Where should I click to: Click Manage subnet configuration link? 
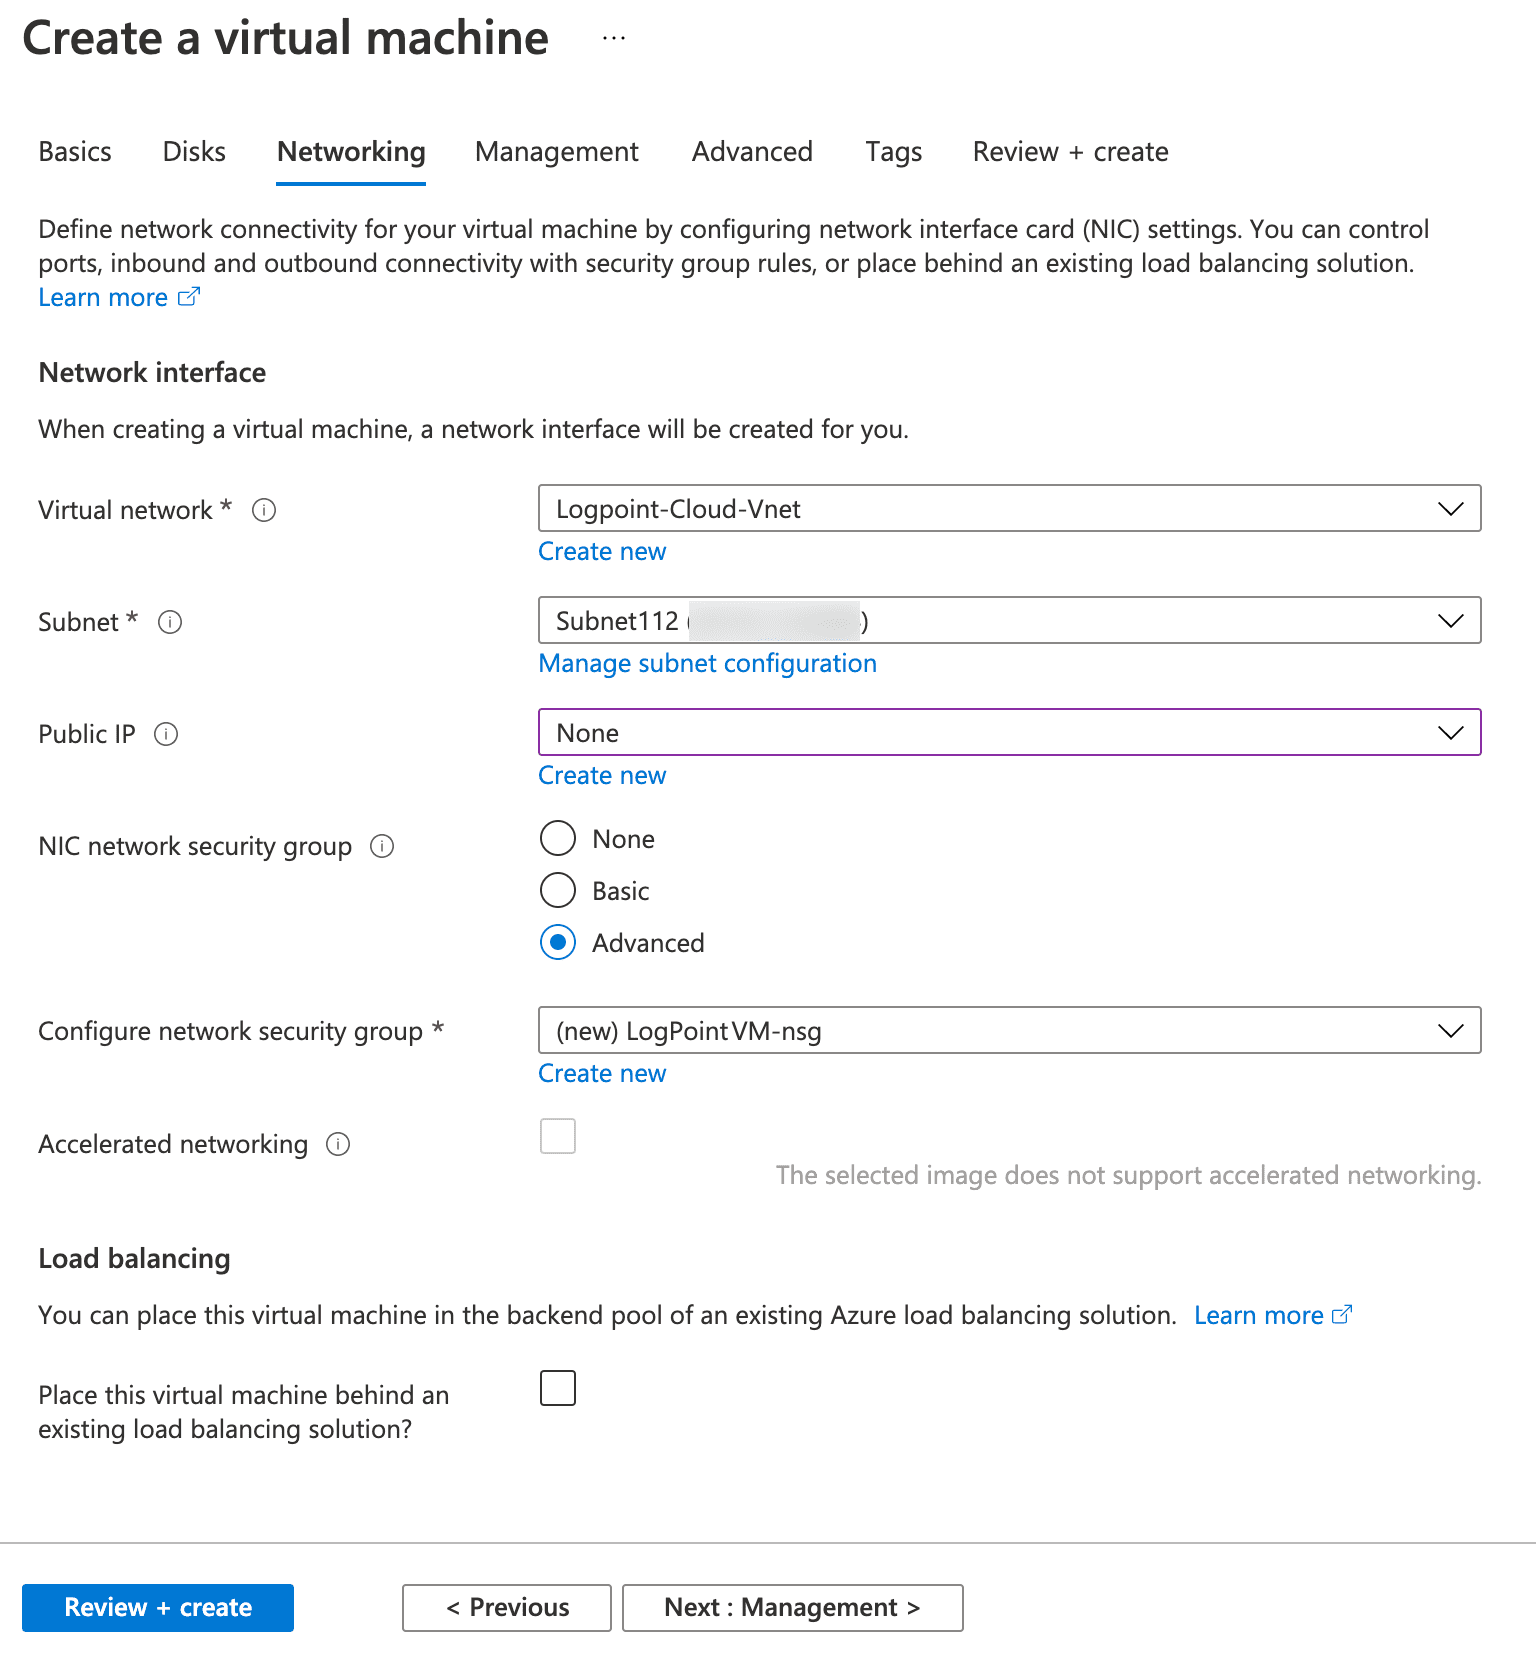(708, 664)
